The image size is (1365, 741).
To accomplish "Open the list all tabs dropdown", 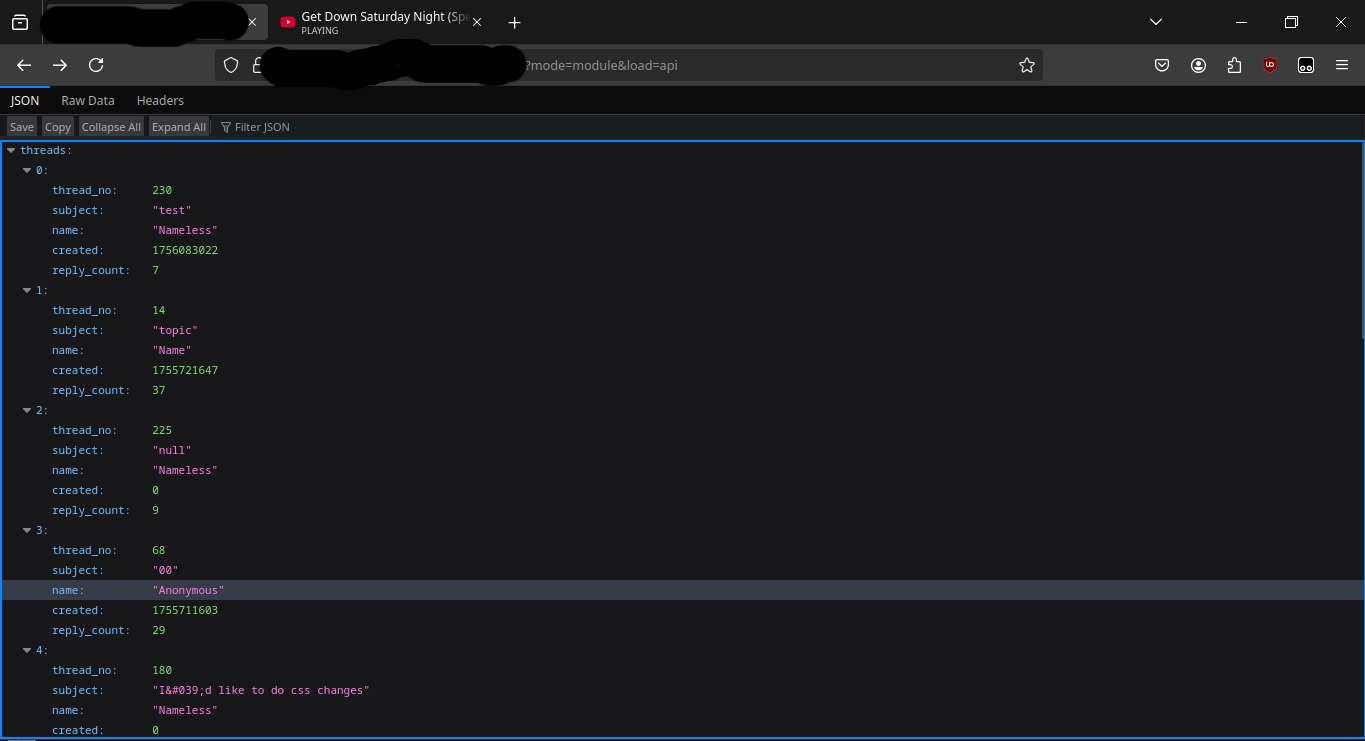I will click(1155, 22).
